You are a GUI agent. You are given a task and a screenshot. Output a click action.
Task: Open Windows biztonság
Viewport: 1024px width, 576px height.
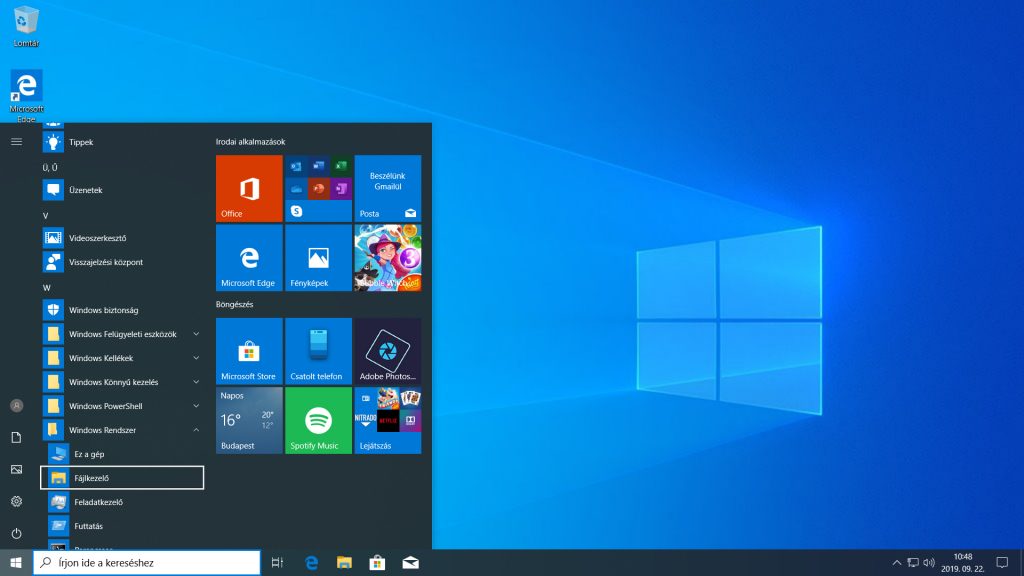pyautogui.click(x=122, y=310)
